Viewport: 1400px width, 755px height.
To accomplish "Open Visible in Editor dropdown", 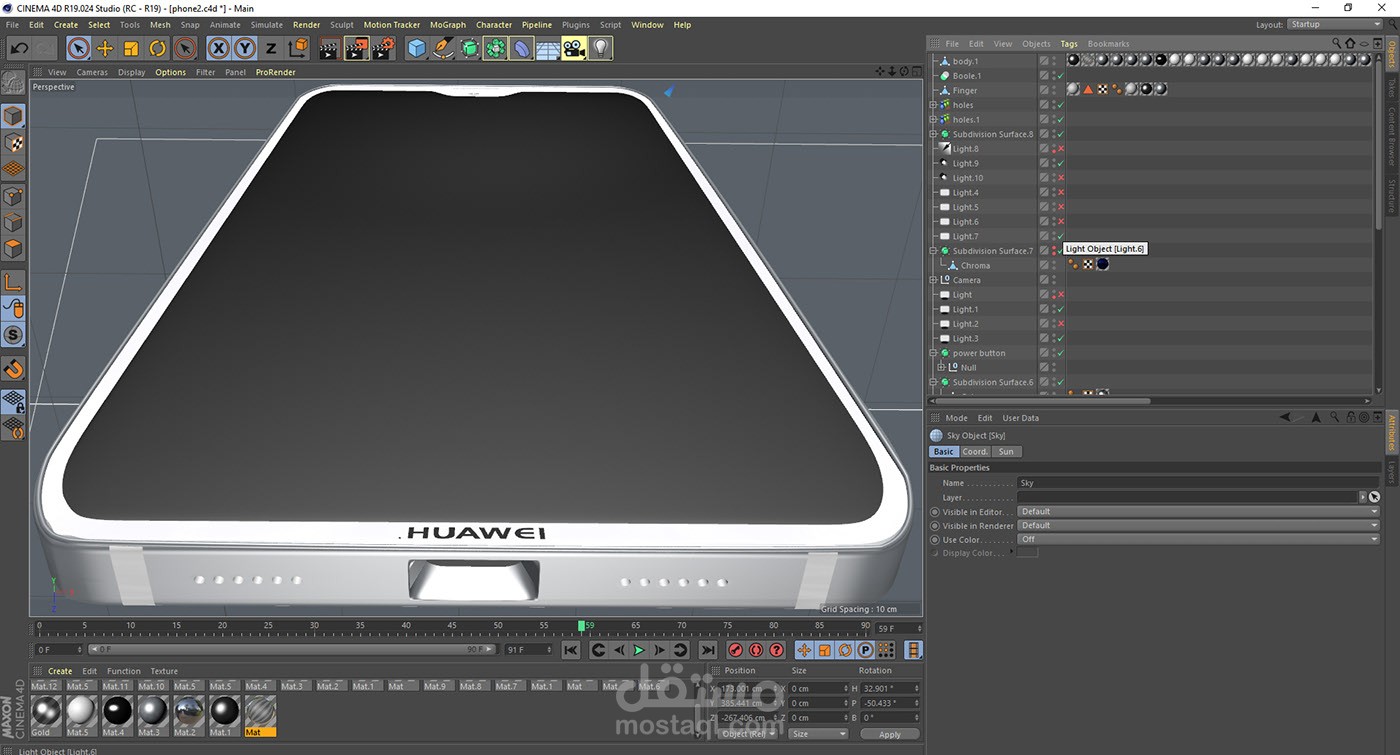I will point(1198,511).
